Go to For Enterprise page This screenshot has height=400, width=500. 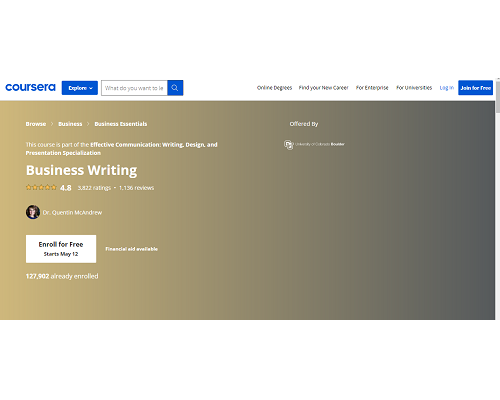tap(372, 88)
